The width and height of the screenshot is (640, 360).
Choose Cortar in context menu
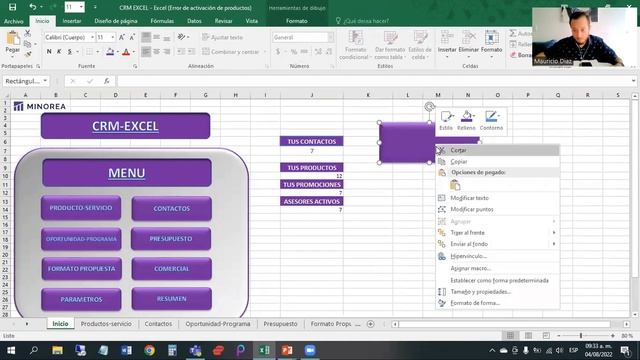tap(498, 150)
